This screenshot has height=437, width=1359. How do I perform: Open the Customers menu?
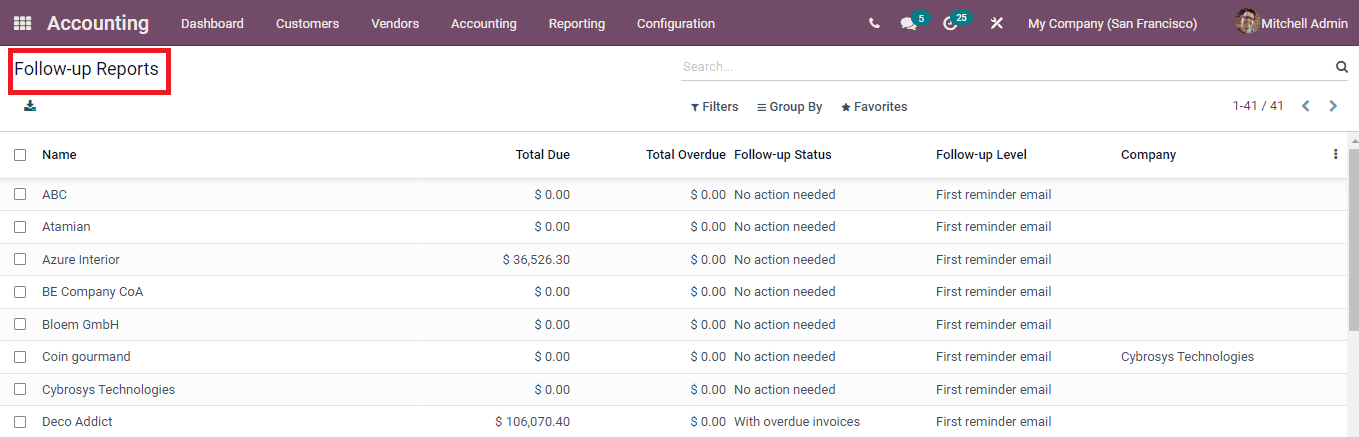coord(307,23)
